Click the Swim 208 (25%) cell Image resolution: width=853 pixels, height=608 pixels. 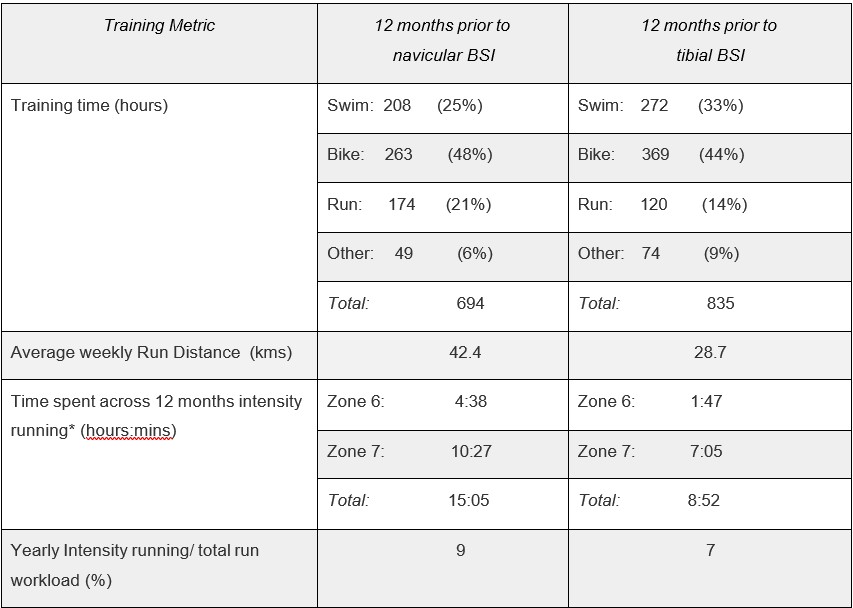(x=443, y=108)
